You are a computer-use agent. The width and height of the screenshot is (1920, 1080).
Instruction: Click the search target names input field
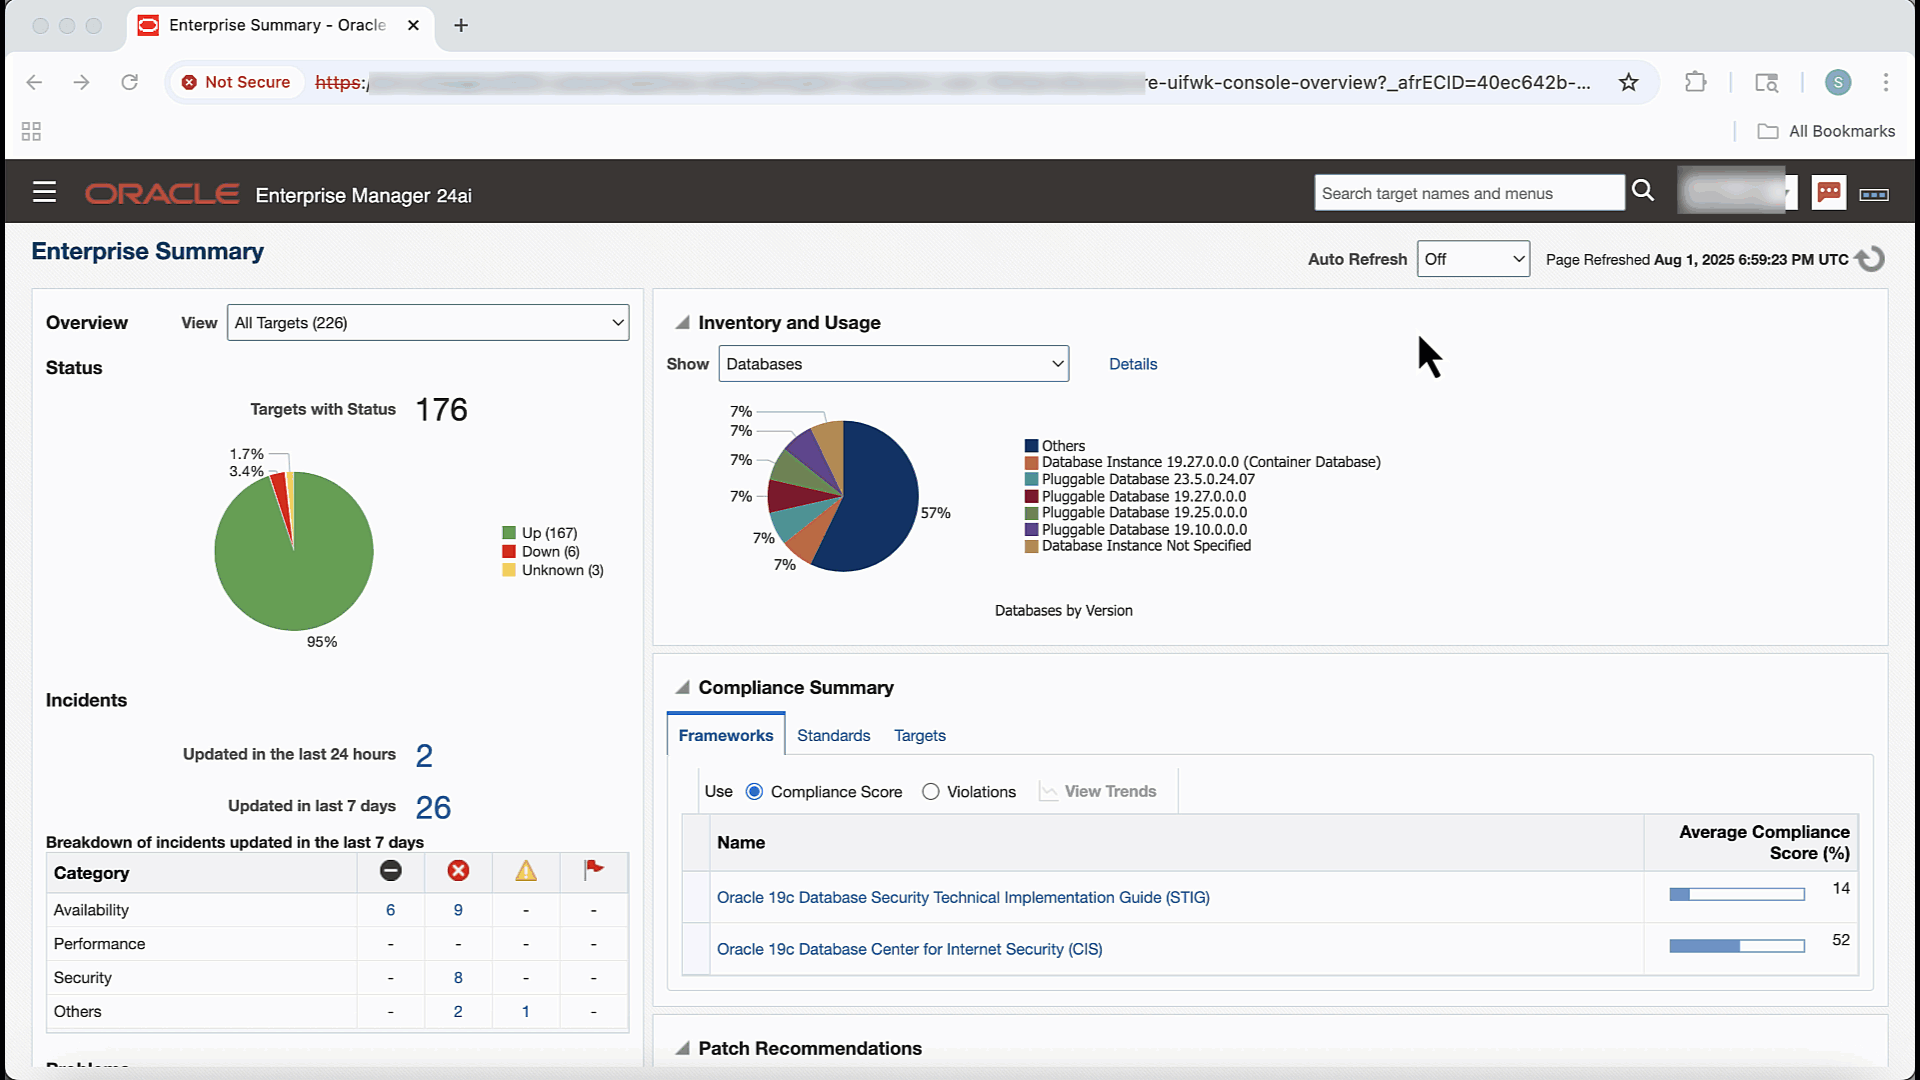pyautogui.click(x=1468, y=193)
